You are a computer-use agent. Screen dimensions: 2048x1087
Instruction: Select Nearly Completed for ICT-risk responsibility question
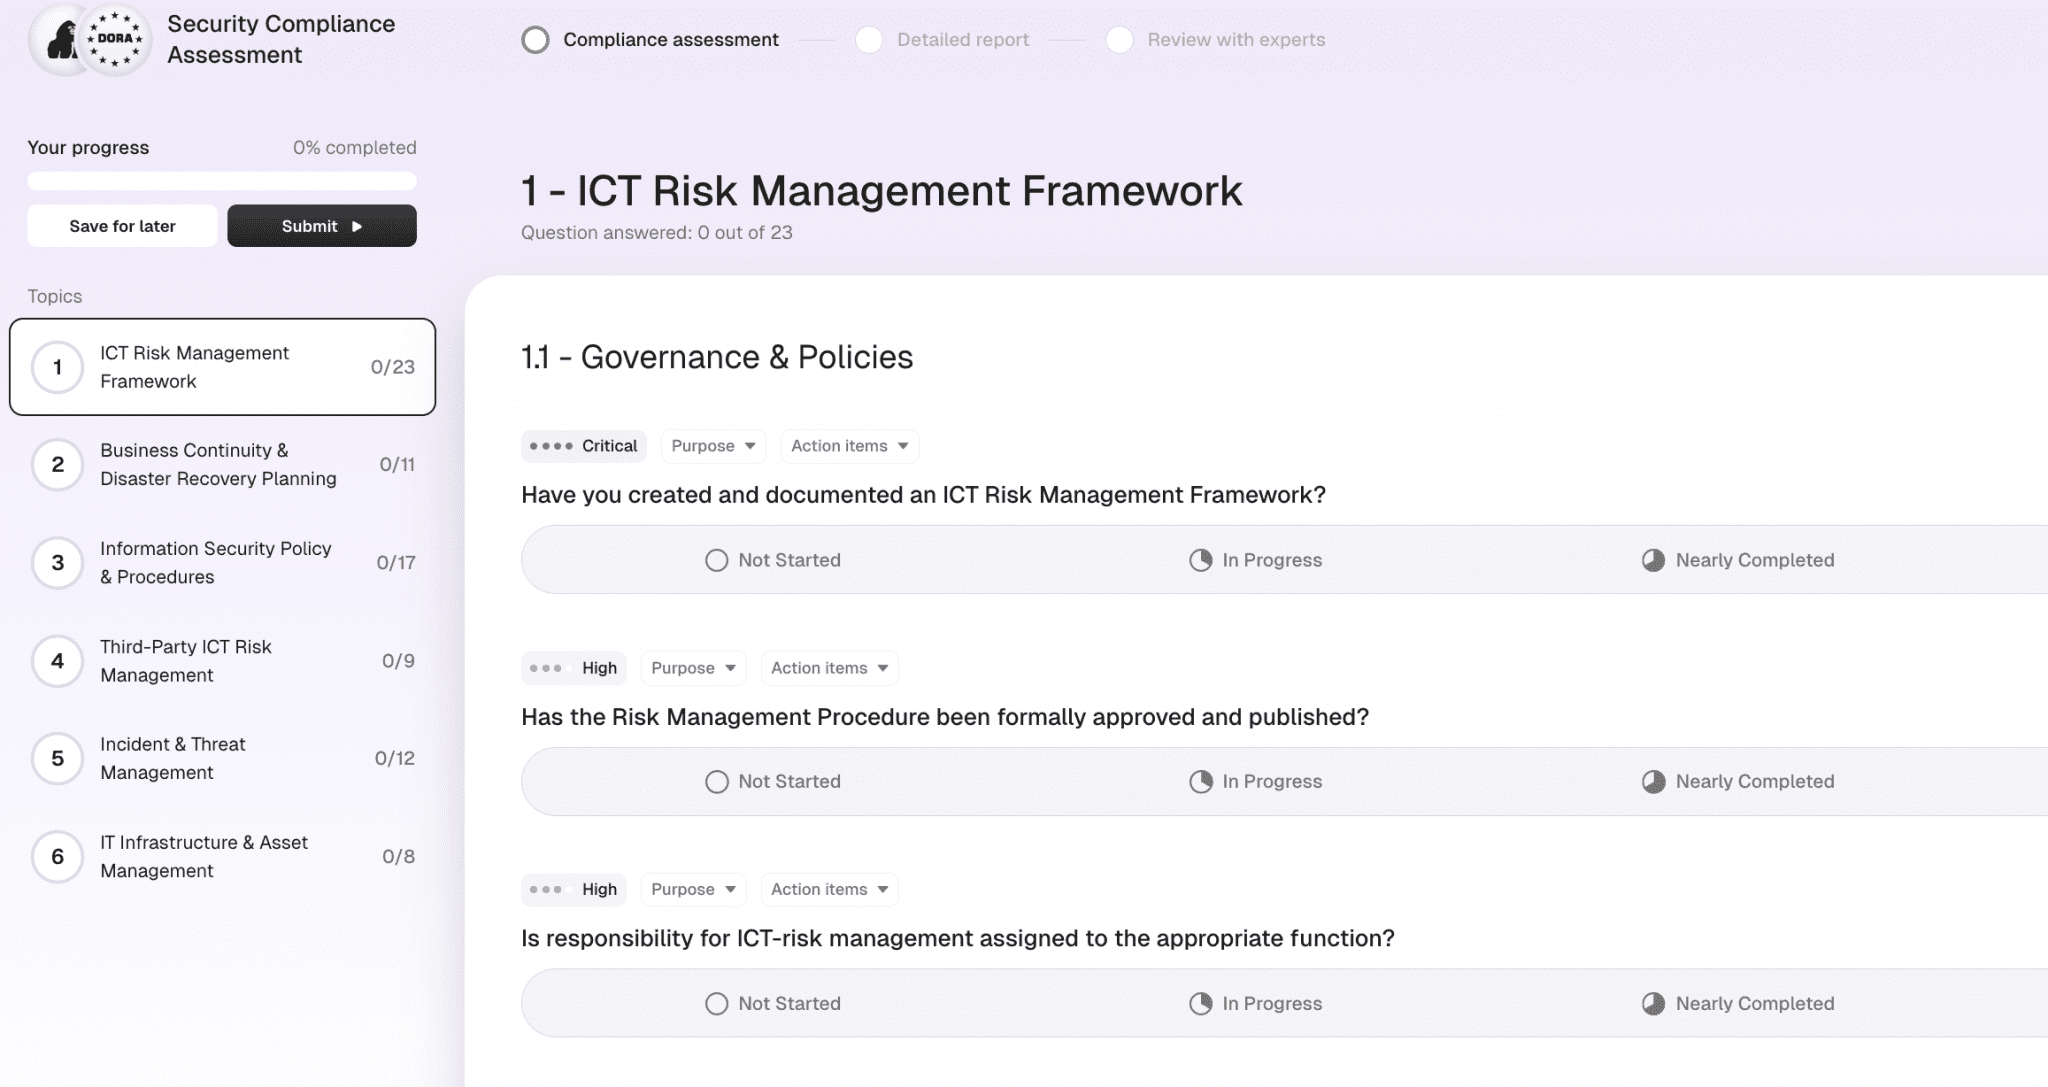pos(1738,1004)
